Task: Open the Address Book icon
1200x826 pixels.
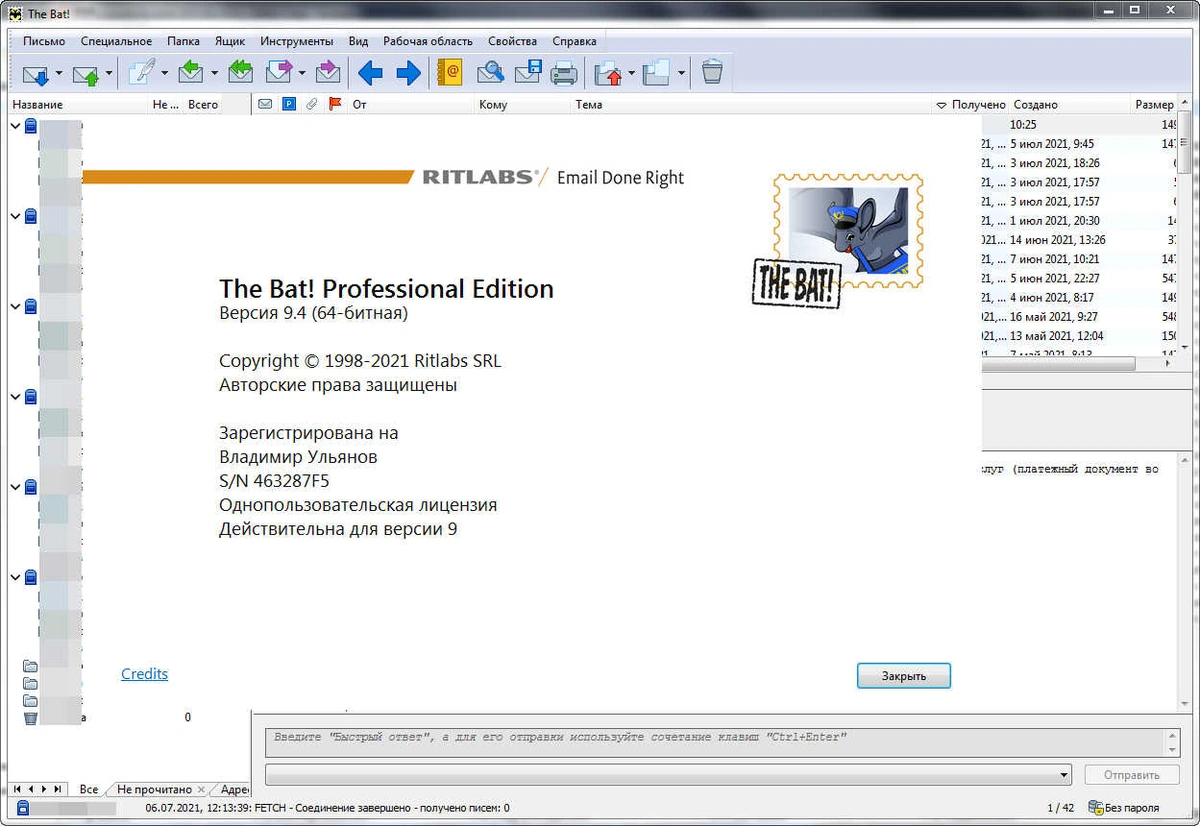Action: point(450,73)
